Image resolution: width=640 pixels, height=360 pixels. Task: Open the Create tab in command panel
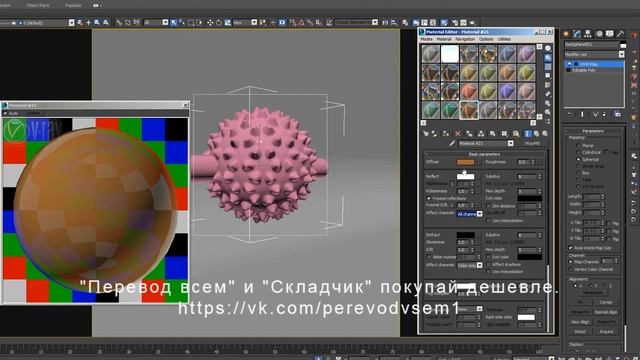[567, 34]
